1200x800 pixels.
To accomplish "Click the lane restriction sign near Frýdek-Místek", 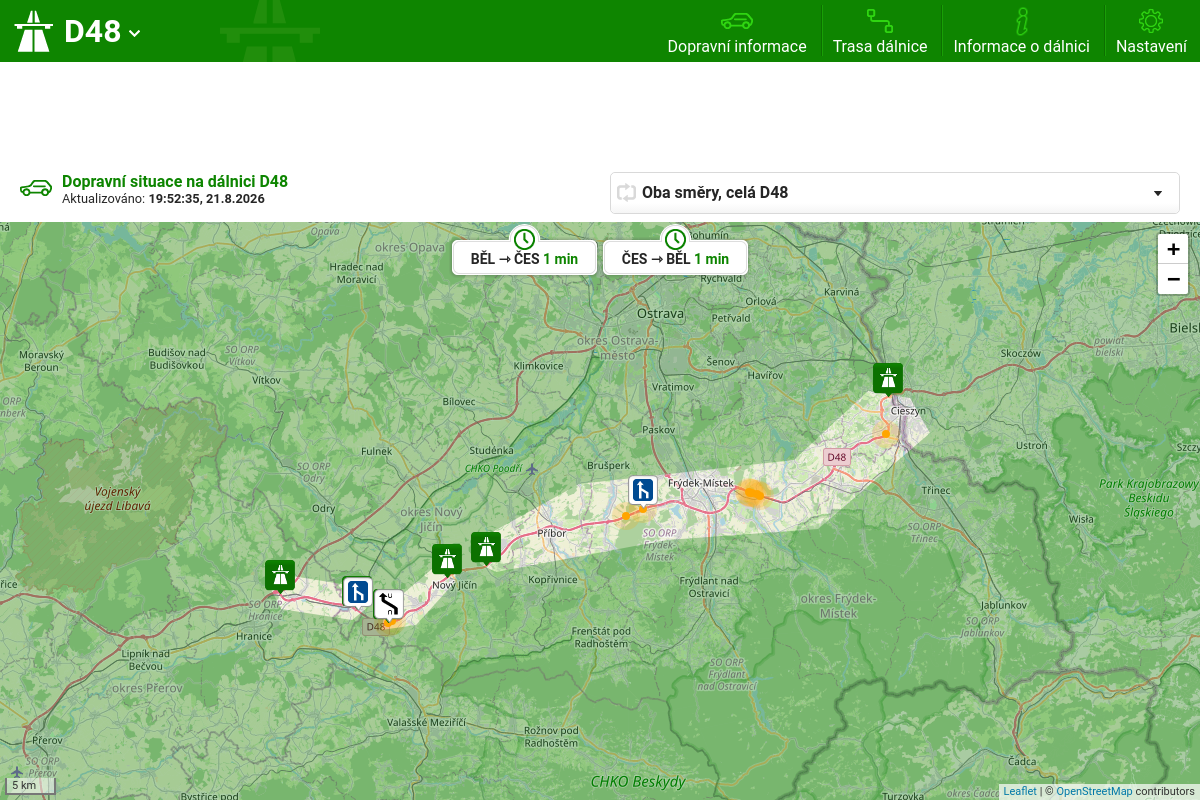I will [x=643, y=491].
